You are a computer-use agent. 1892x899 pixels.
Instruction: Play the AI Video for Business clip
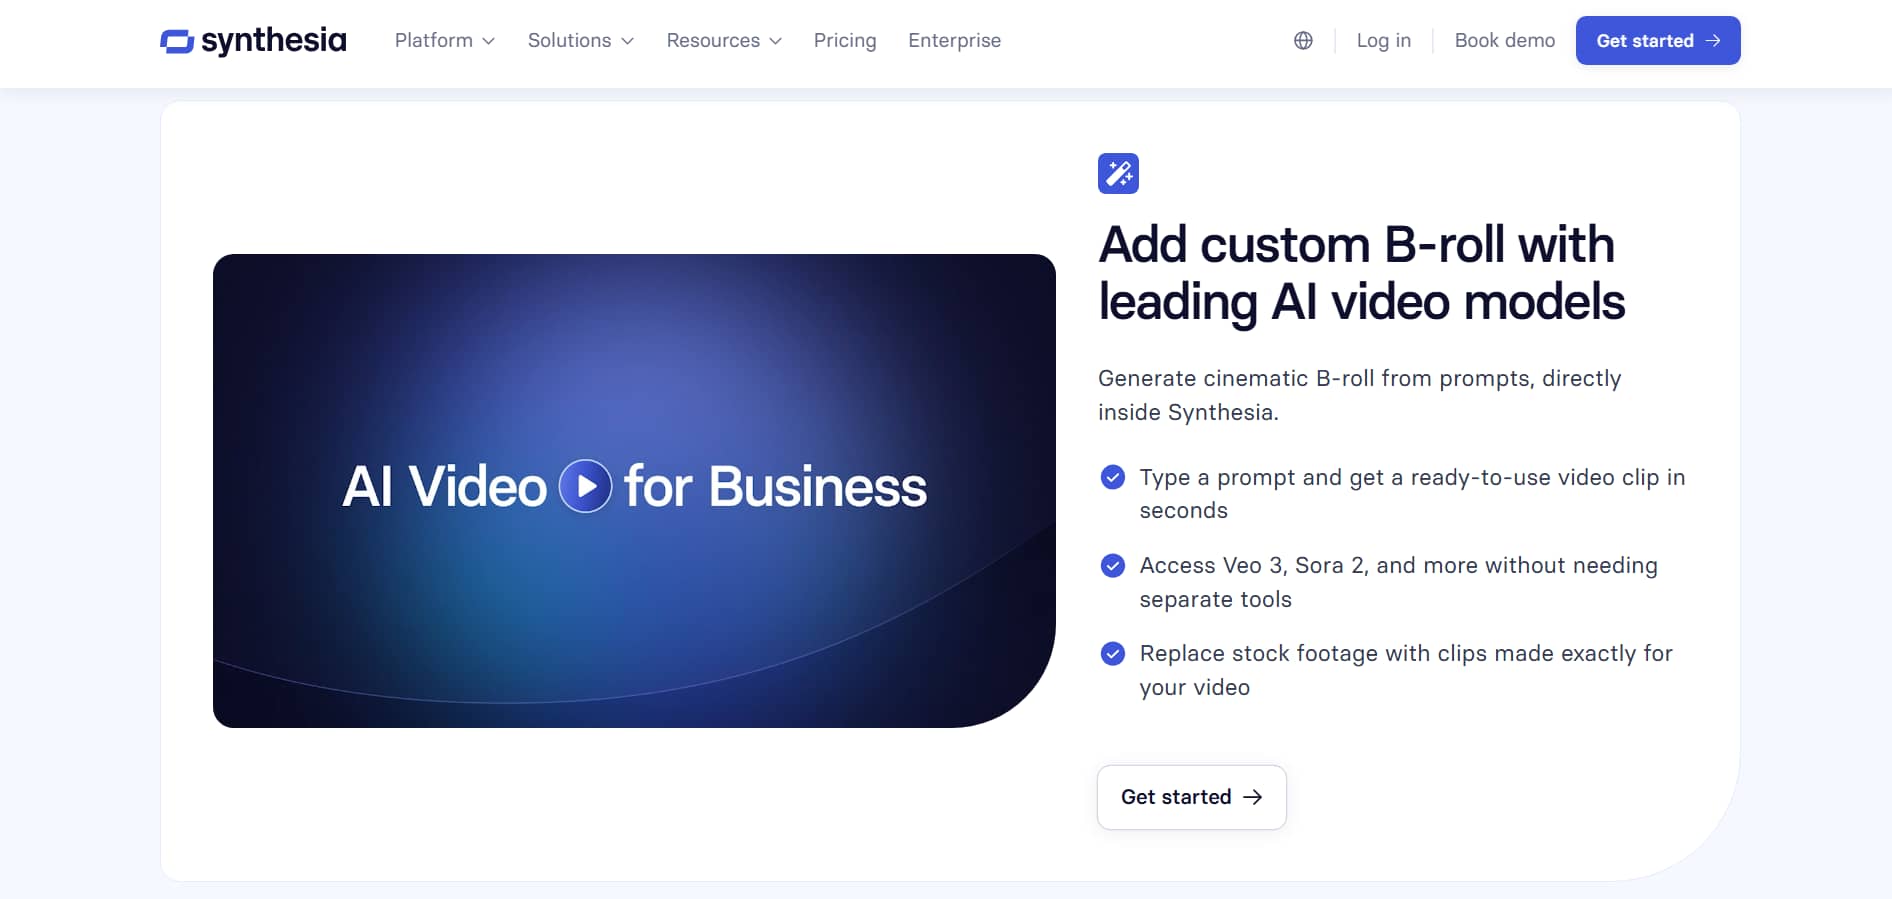click(585, 486)
